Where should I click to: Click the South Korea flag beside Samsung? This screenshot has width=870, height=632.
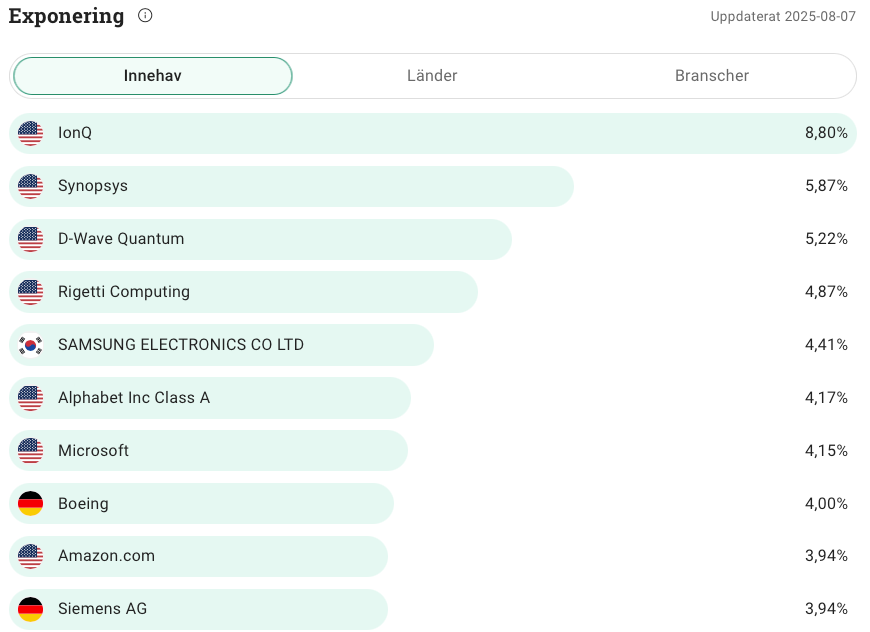31,345
